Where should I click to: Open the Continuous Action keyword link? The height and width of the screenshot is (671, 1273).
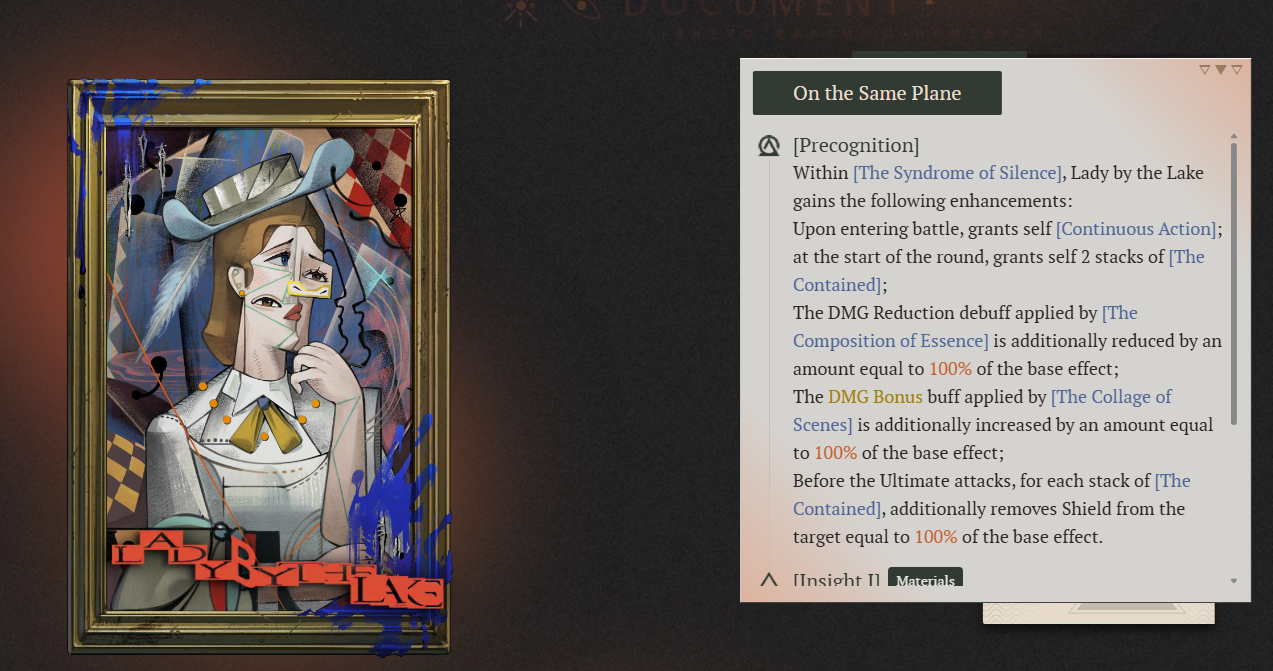[1136, 229]
